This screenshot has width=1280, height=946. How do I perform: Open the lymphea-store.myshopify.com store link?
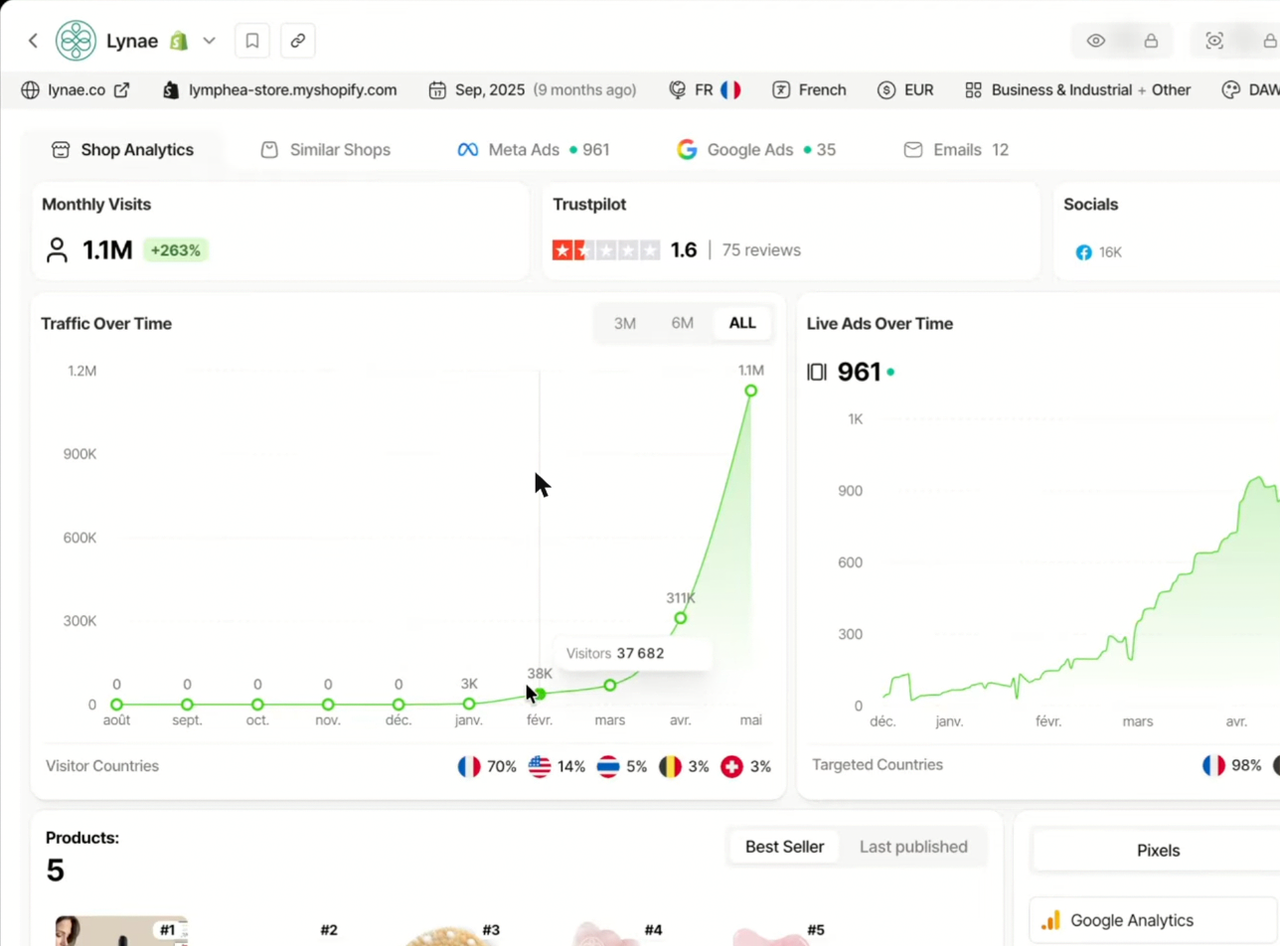click(280, 90)
